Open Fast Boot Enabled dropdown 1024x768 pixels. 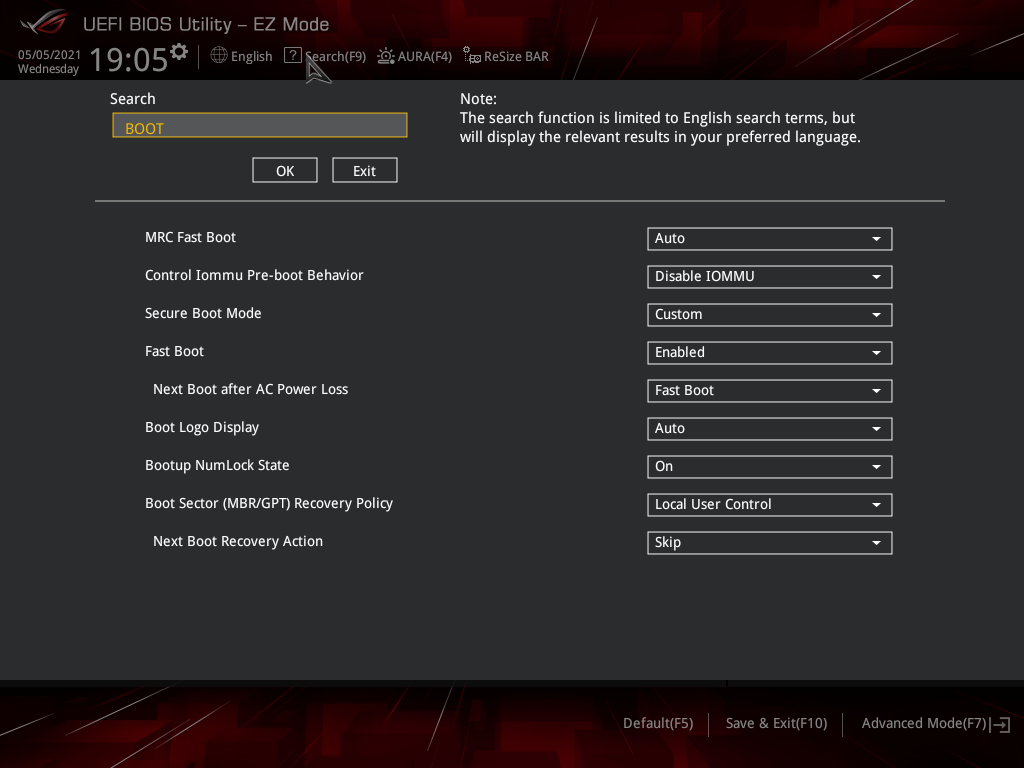[x=769, y=353]
